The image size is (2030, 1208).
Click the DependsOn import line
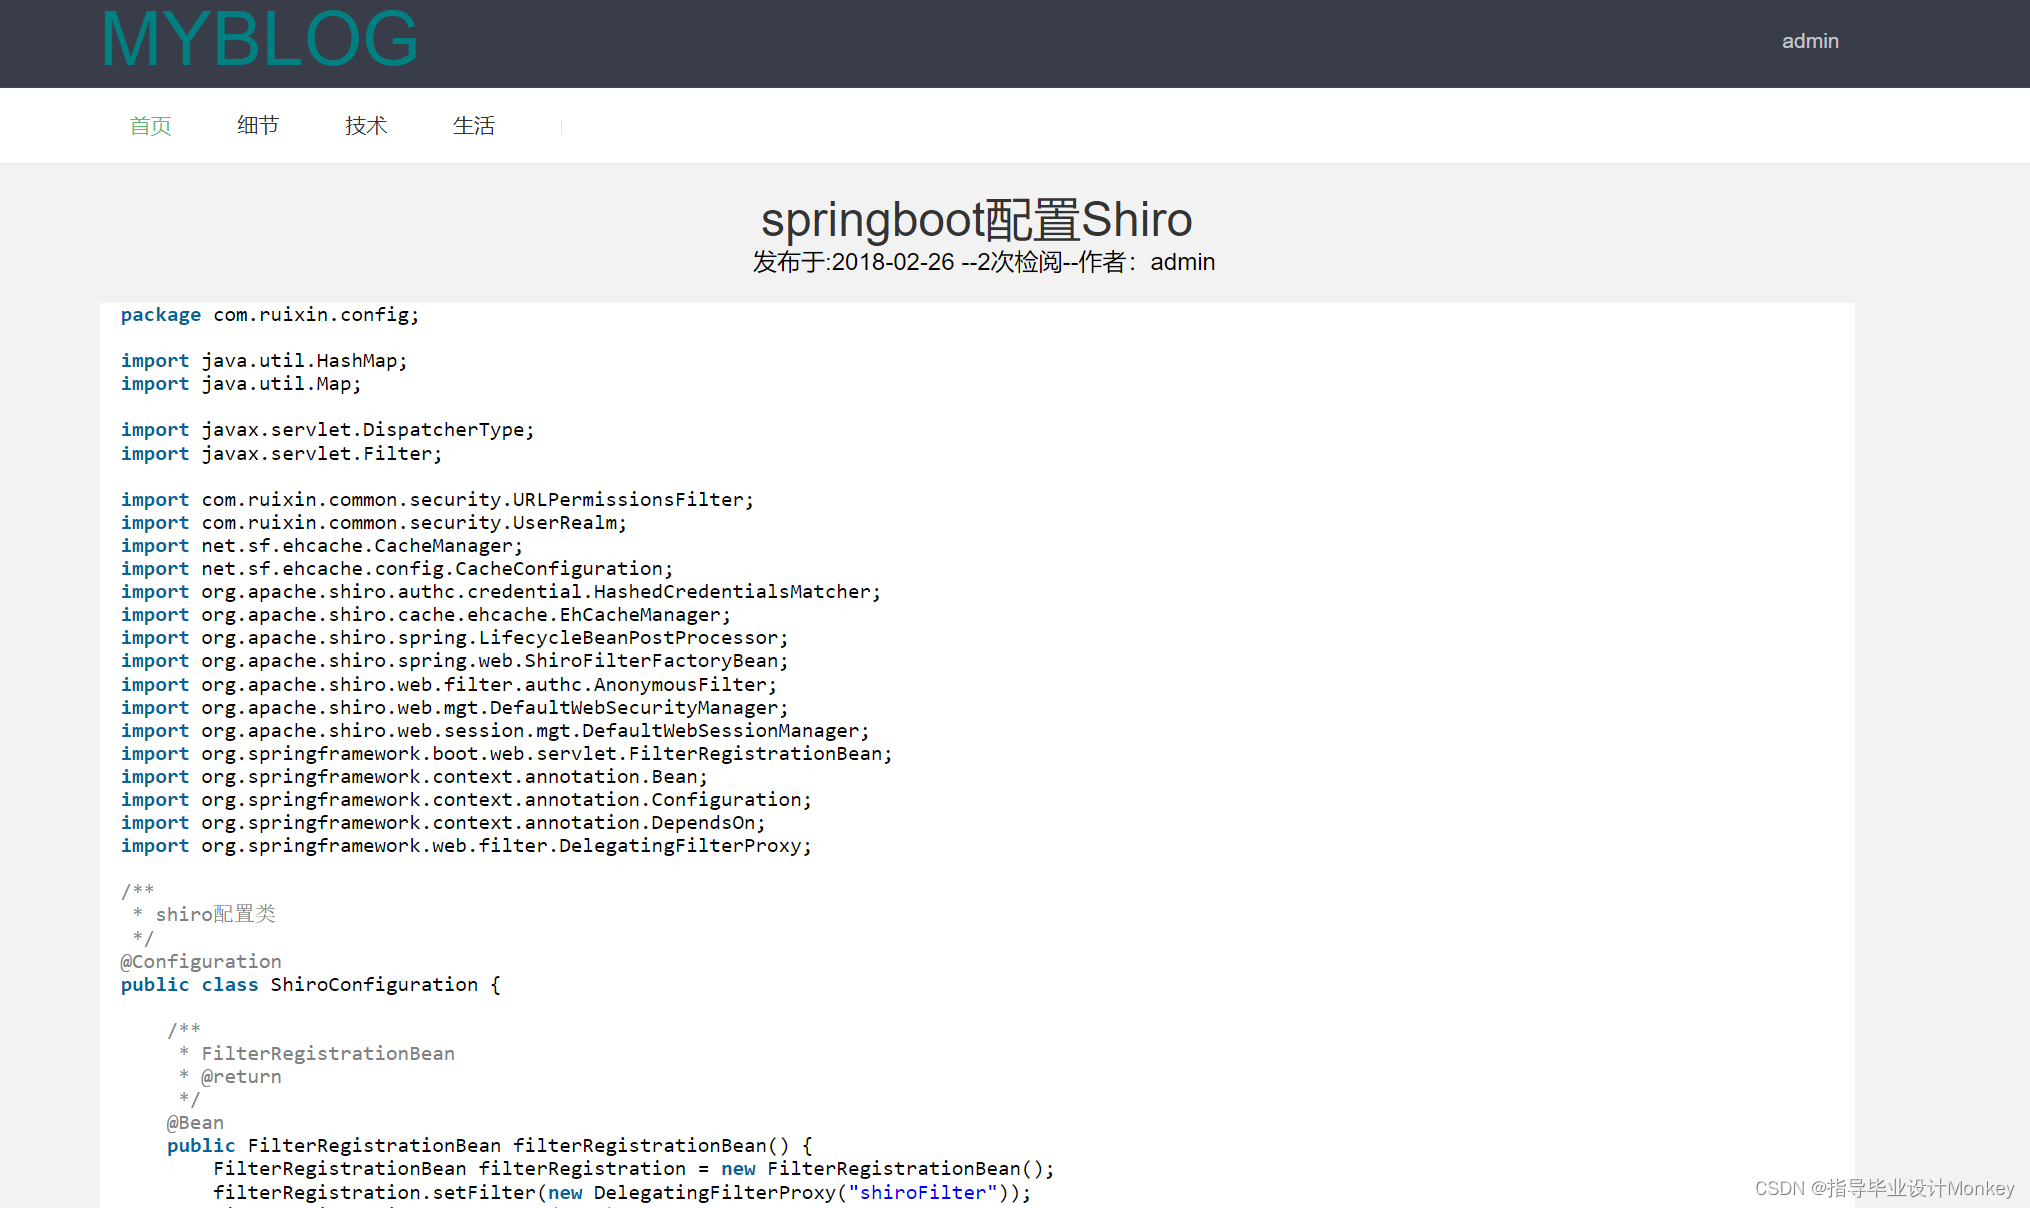pos(443,823)
